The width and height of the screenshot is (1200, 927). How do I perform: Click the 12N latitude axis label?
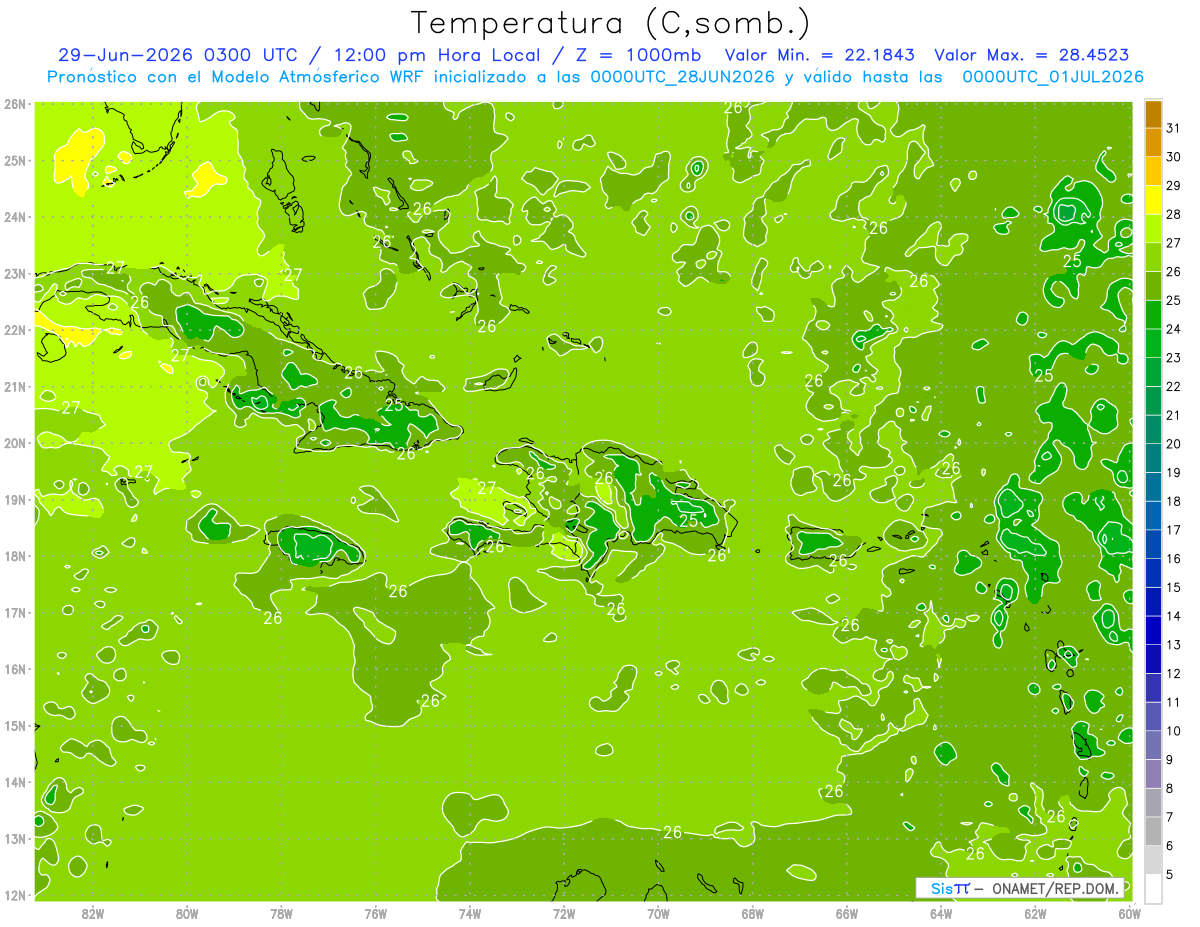14,895
